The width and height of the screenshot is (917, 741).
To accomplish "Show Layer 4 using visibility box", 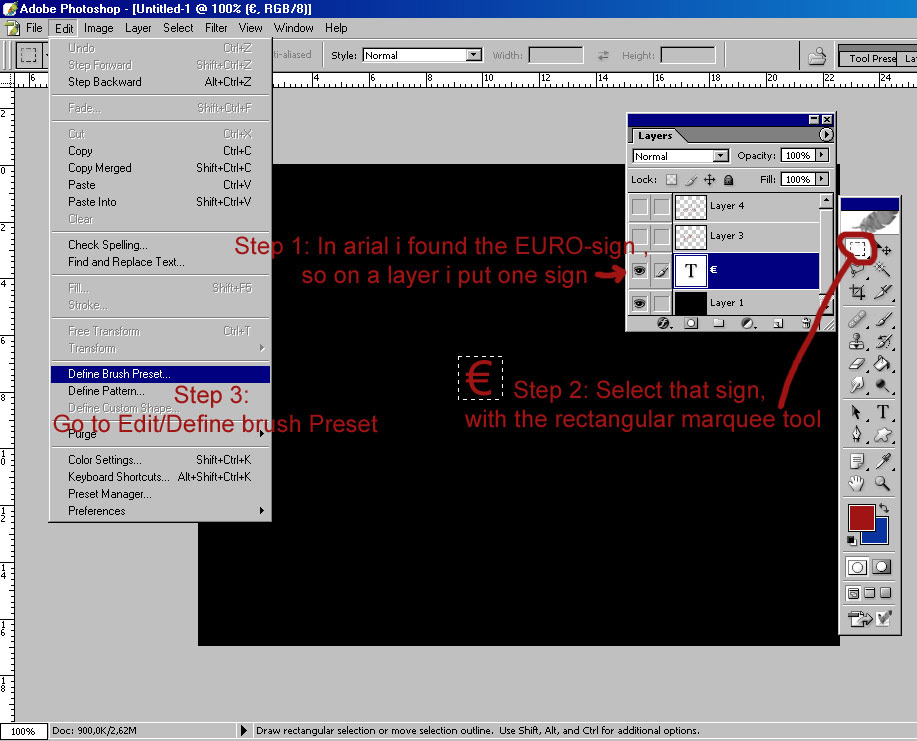I will (x=638, y=206).
